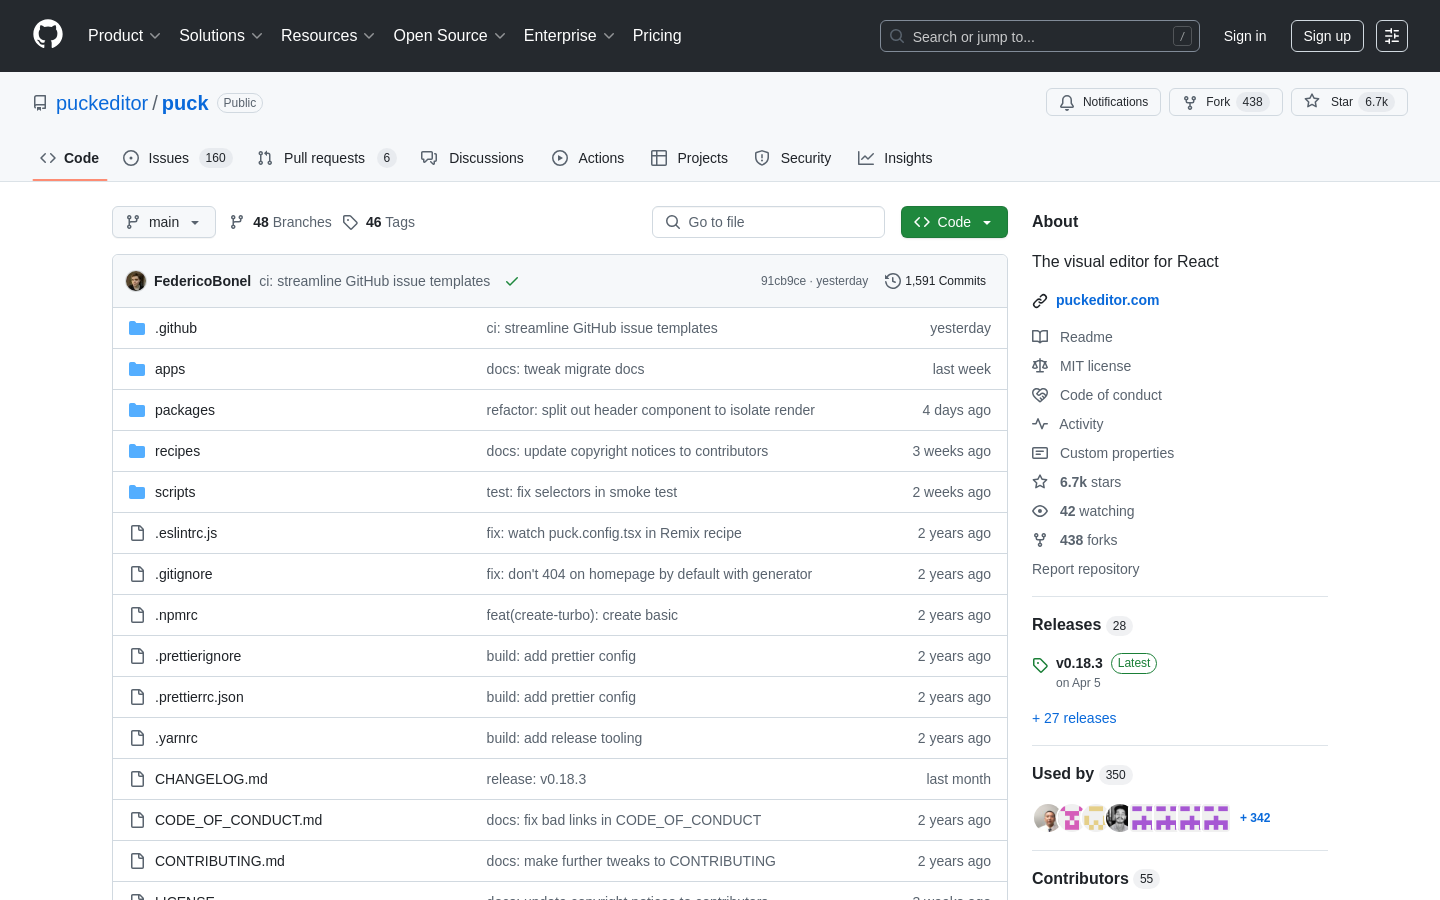
Task: Click the link icon beside puckeditor.com
Action: pos(1040,300)
